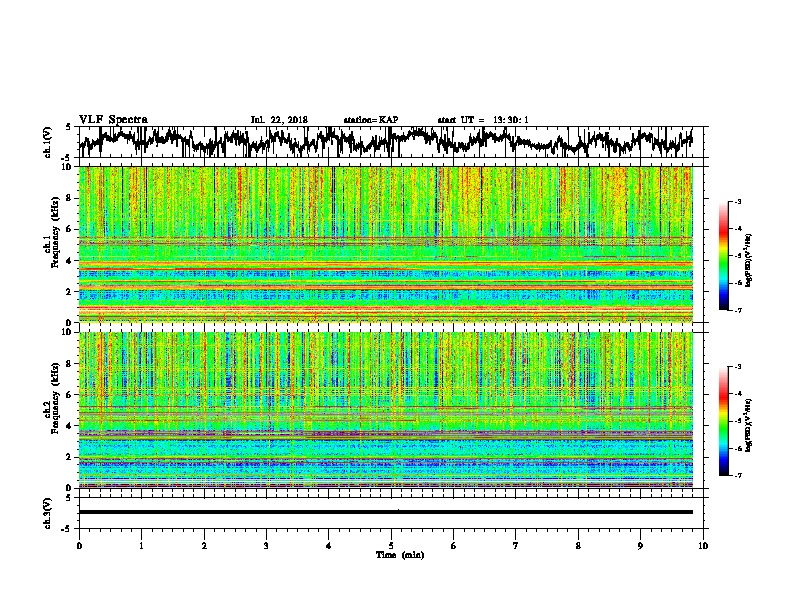Click the ch.2 spectrogram panel
The height and width of the screenshot is (612, 792).
click(x=386, y=410)
